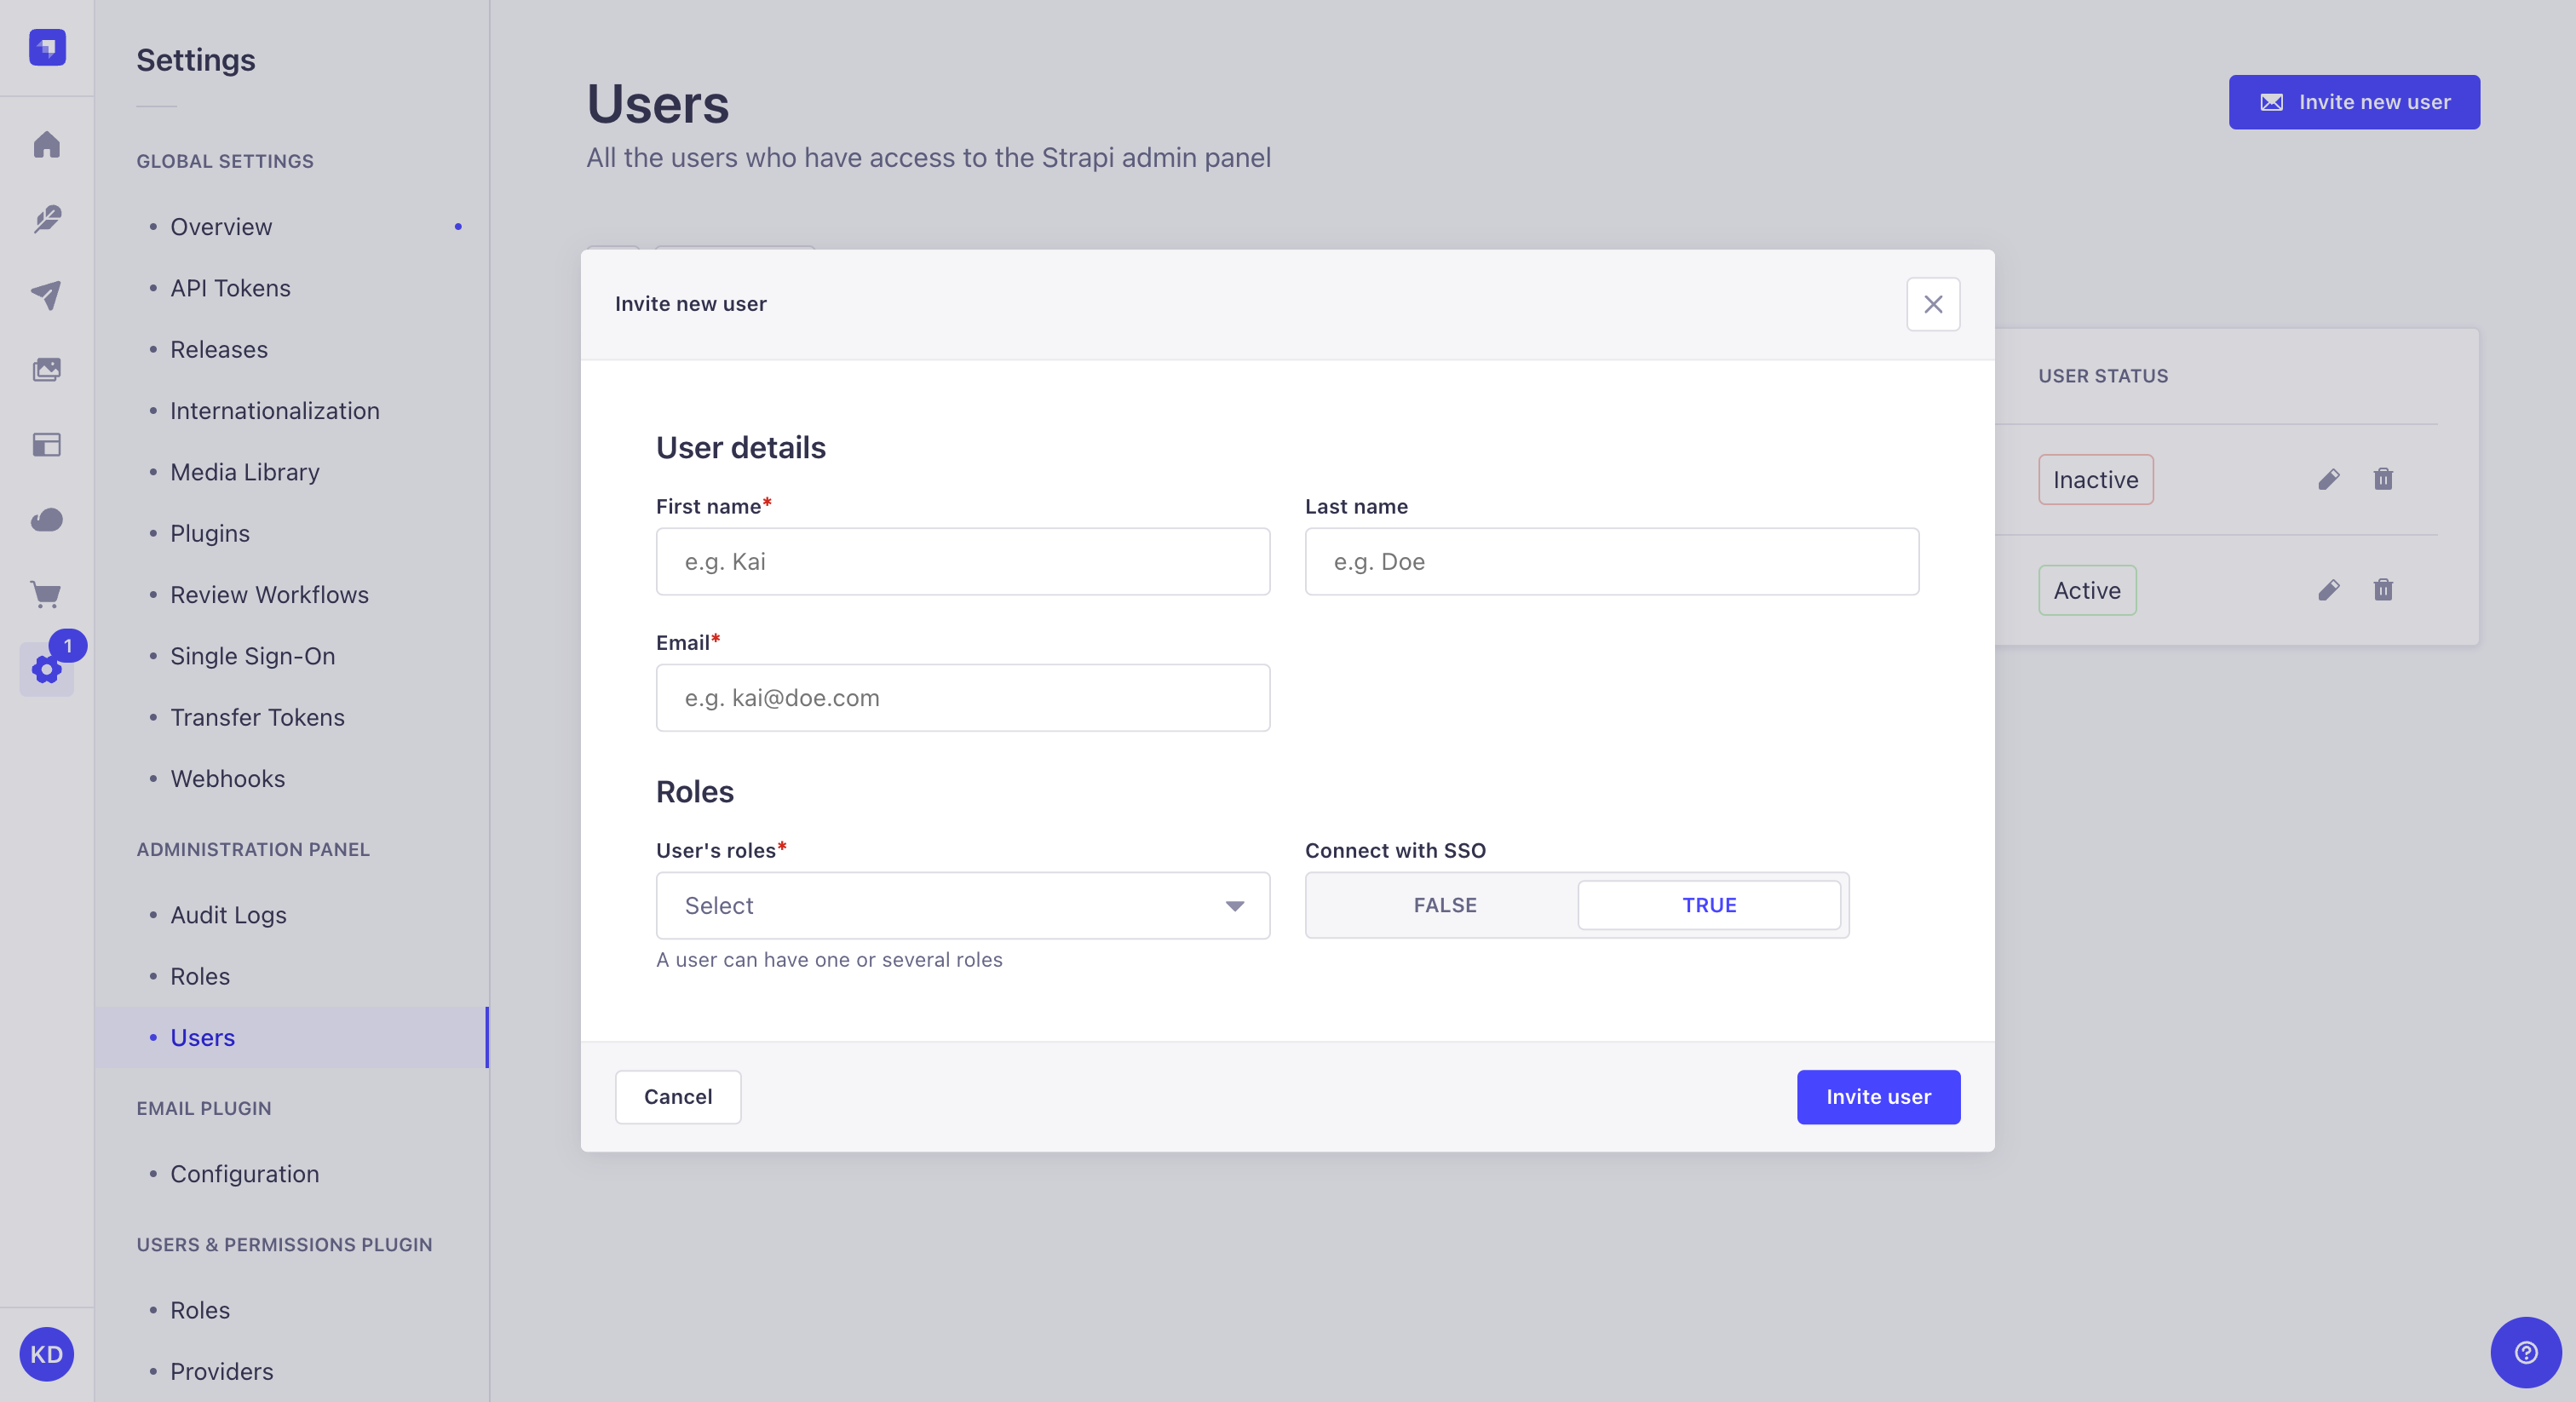Open the Media Library sidebar icon

click(x=46, y=368)
